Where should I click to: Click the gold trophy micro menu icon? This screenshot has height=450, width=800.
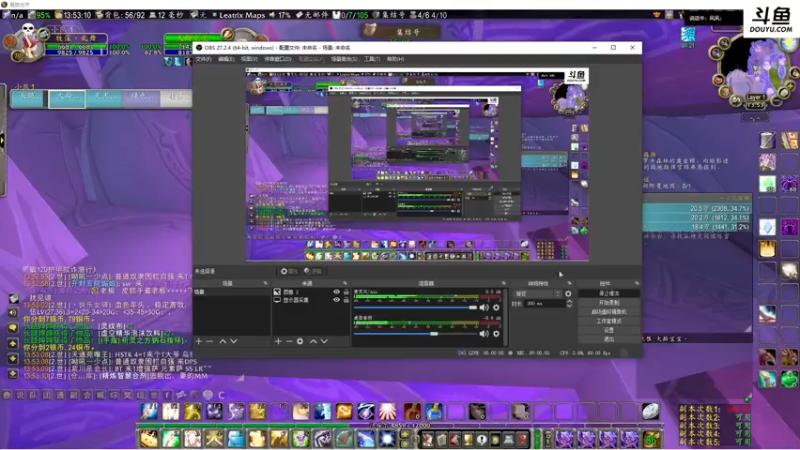468,439
